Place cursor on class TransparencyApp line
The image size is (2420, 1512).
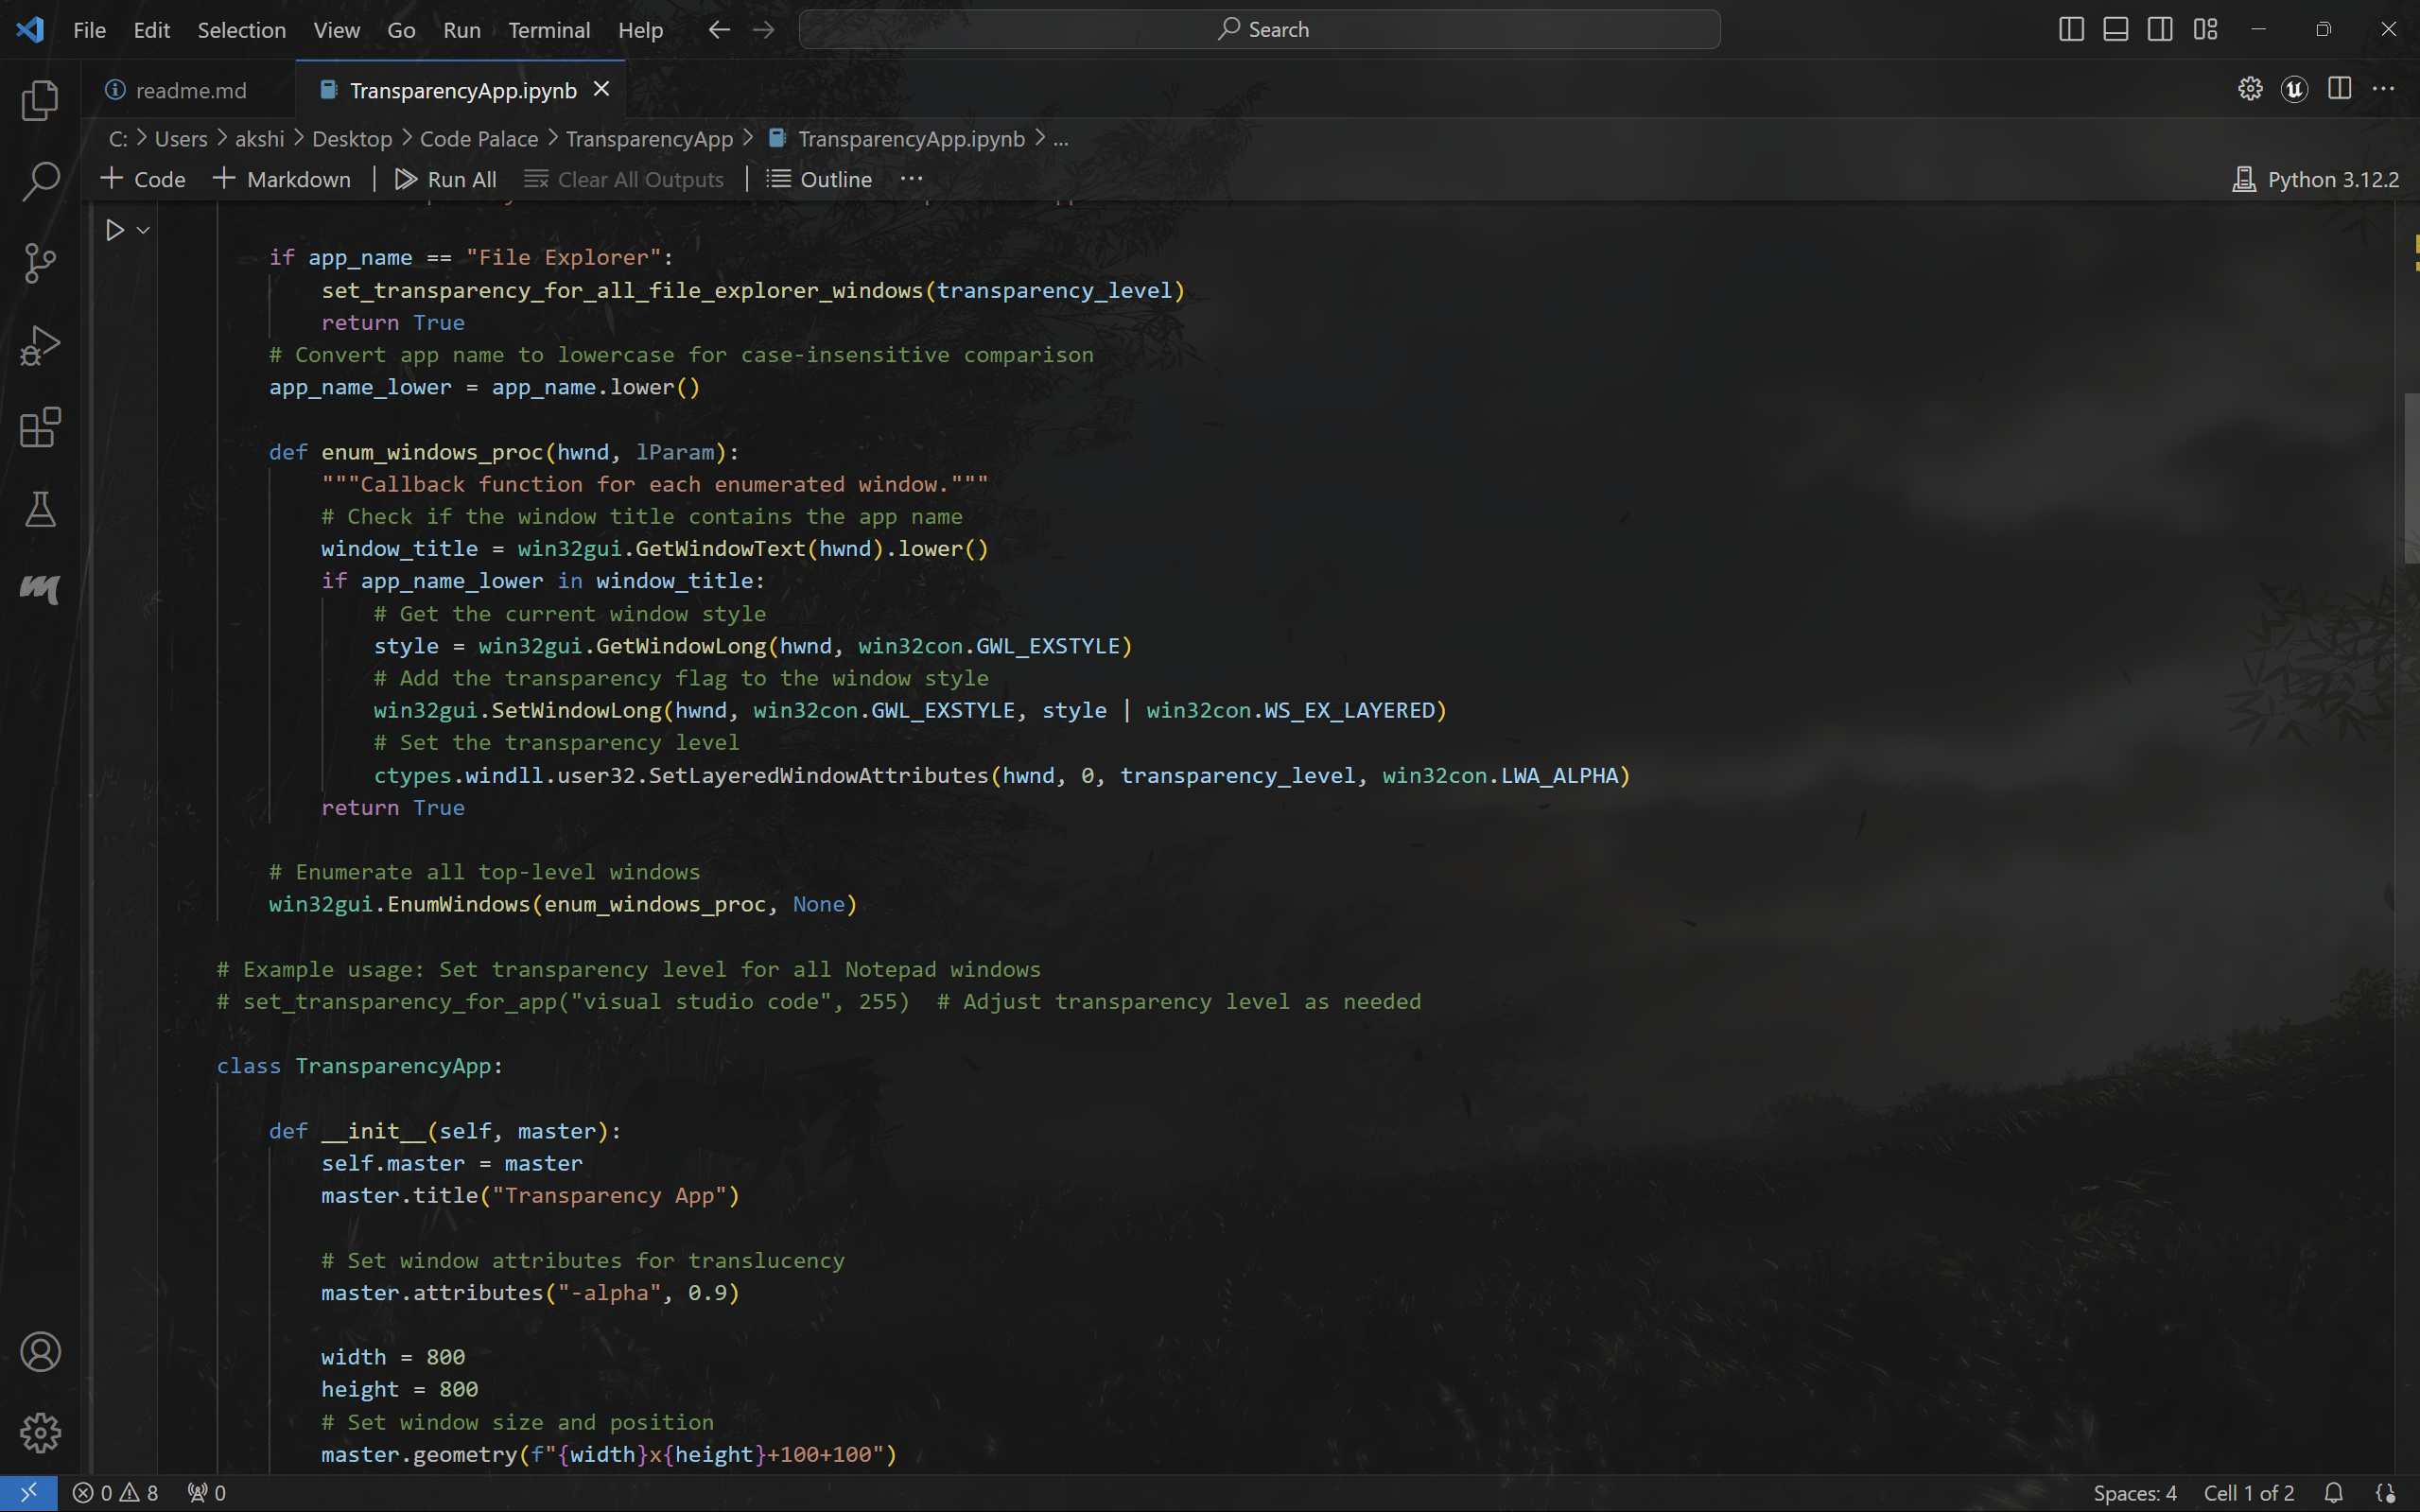point(360,1066)
